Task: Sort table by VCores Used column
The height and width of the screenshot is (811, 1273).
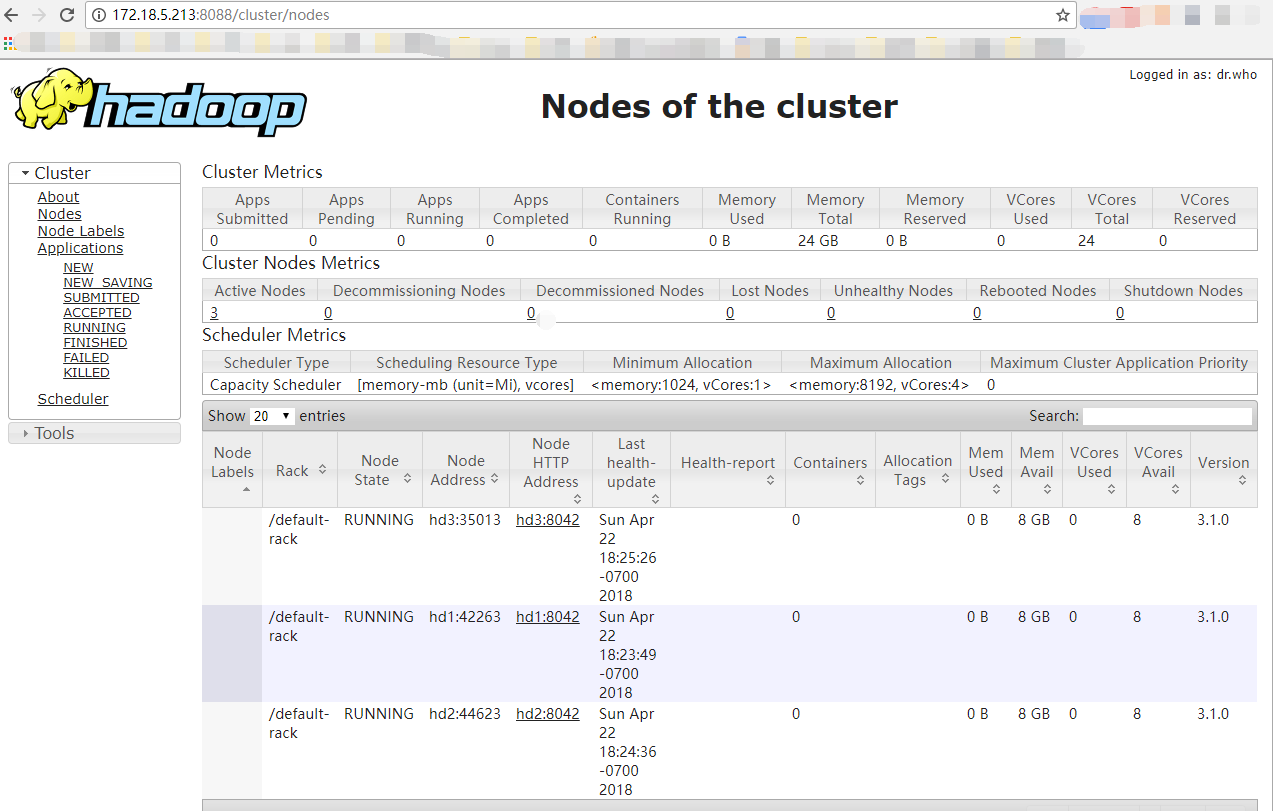Action: pyautogui.click(x=1094, y=469)
